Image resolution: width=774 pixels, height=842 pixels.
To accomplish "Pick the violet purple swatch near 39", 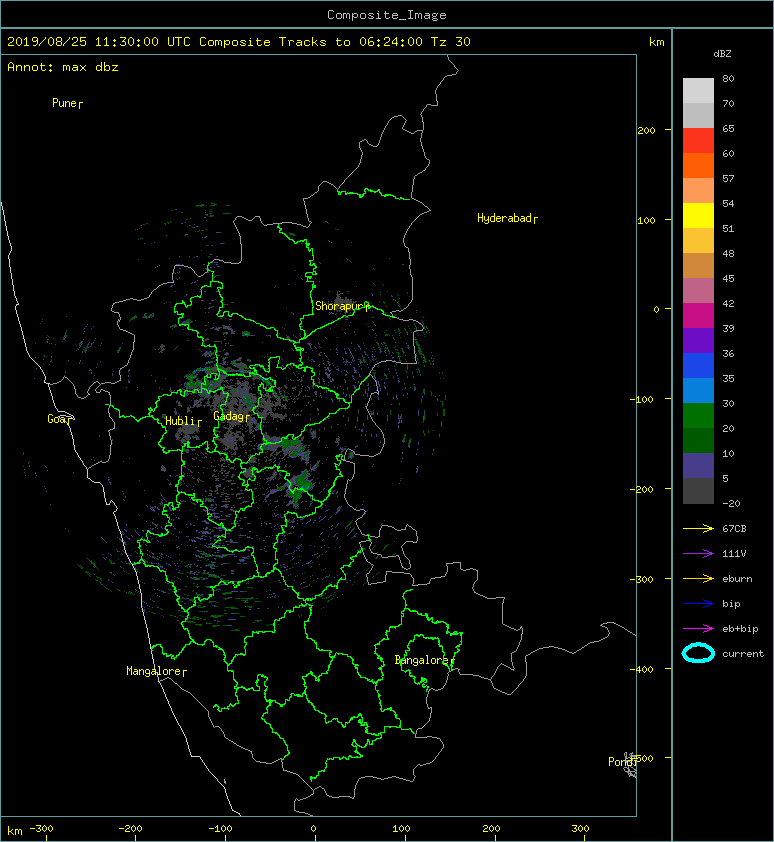I will click(698, 341).
